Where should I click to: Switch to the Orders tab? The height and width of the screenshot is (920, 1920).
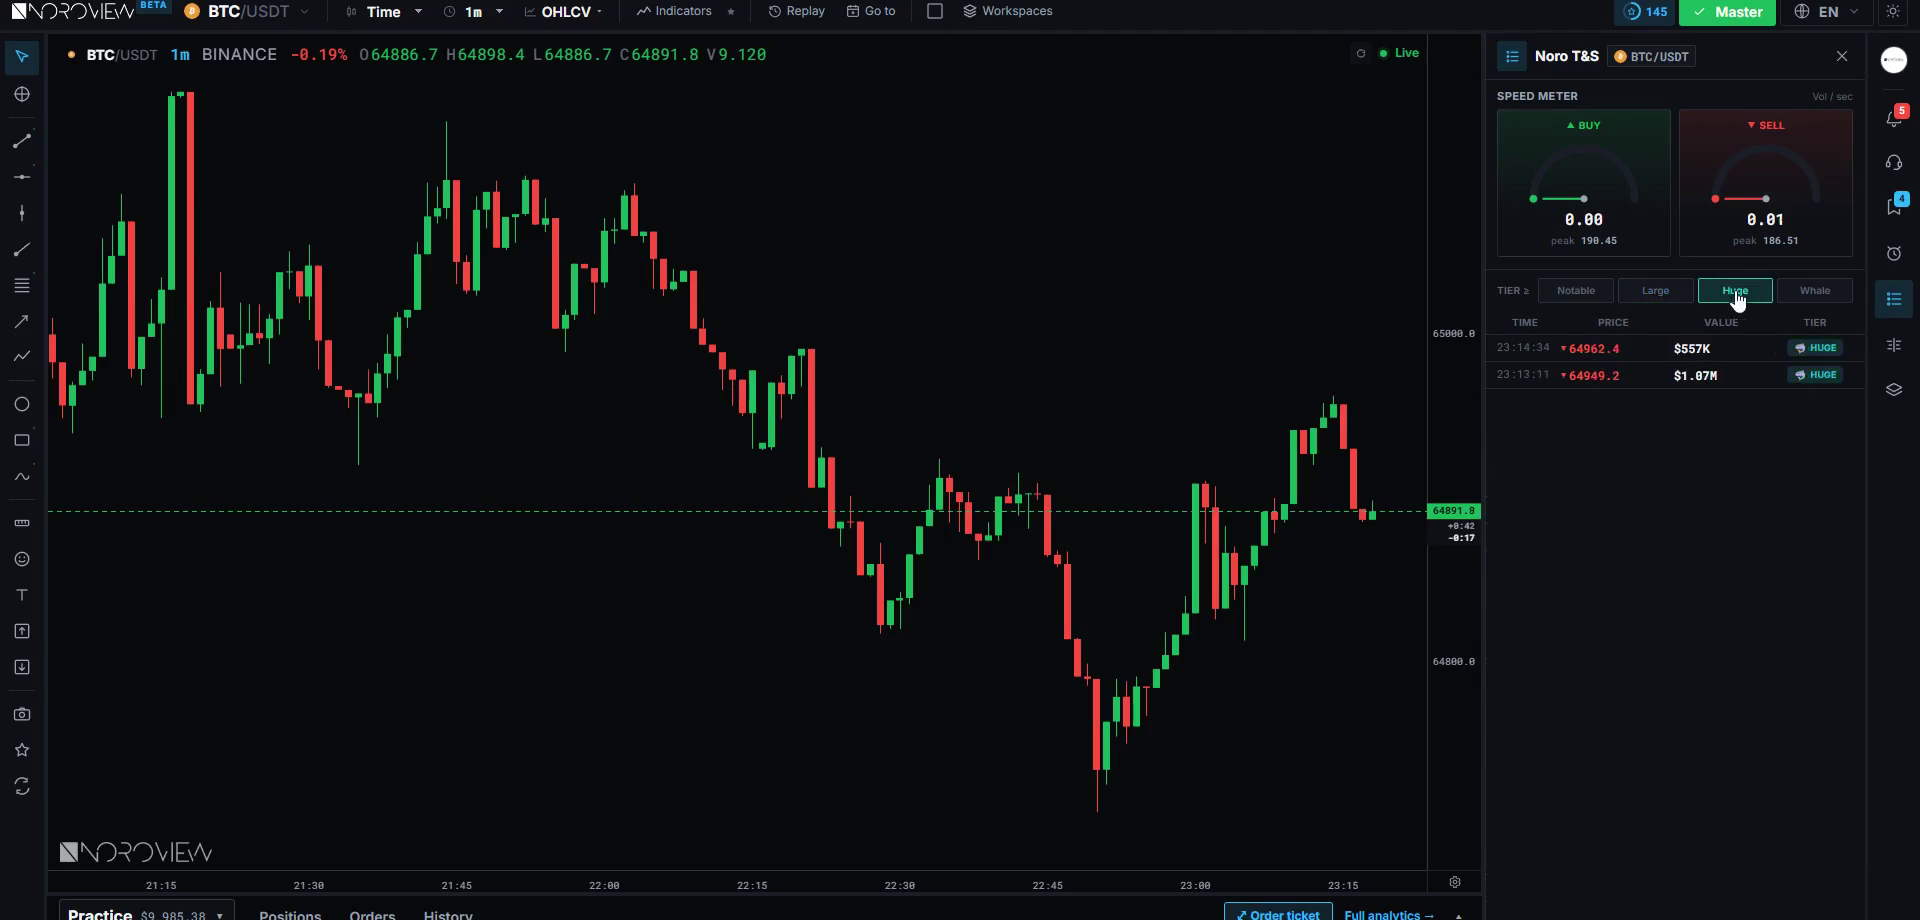(372, 913)
